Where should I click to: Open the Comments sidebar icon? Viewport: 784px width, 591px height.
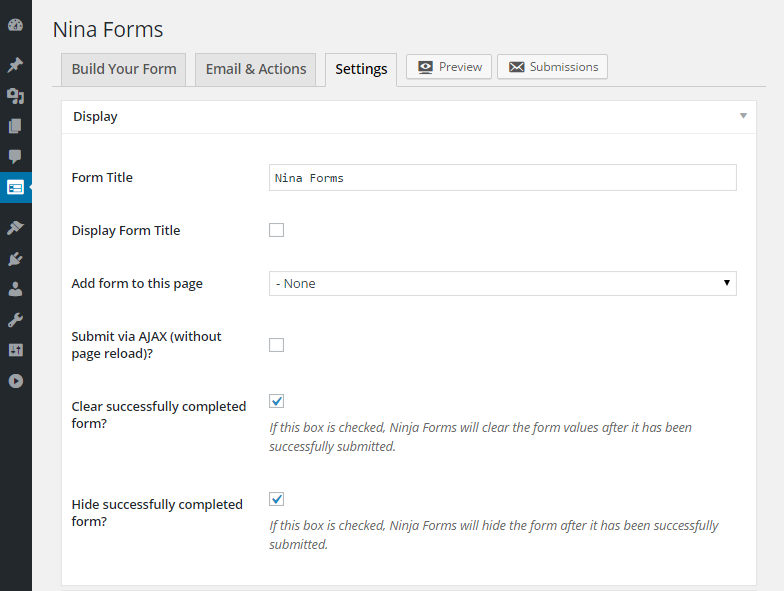(16, 156)
